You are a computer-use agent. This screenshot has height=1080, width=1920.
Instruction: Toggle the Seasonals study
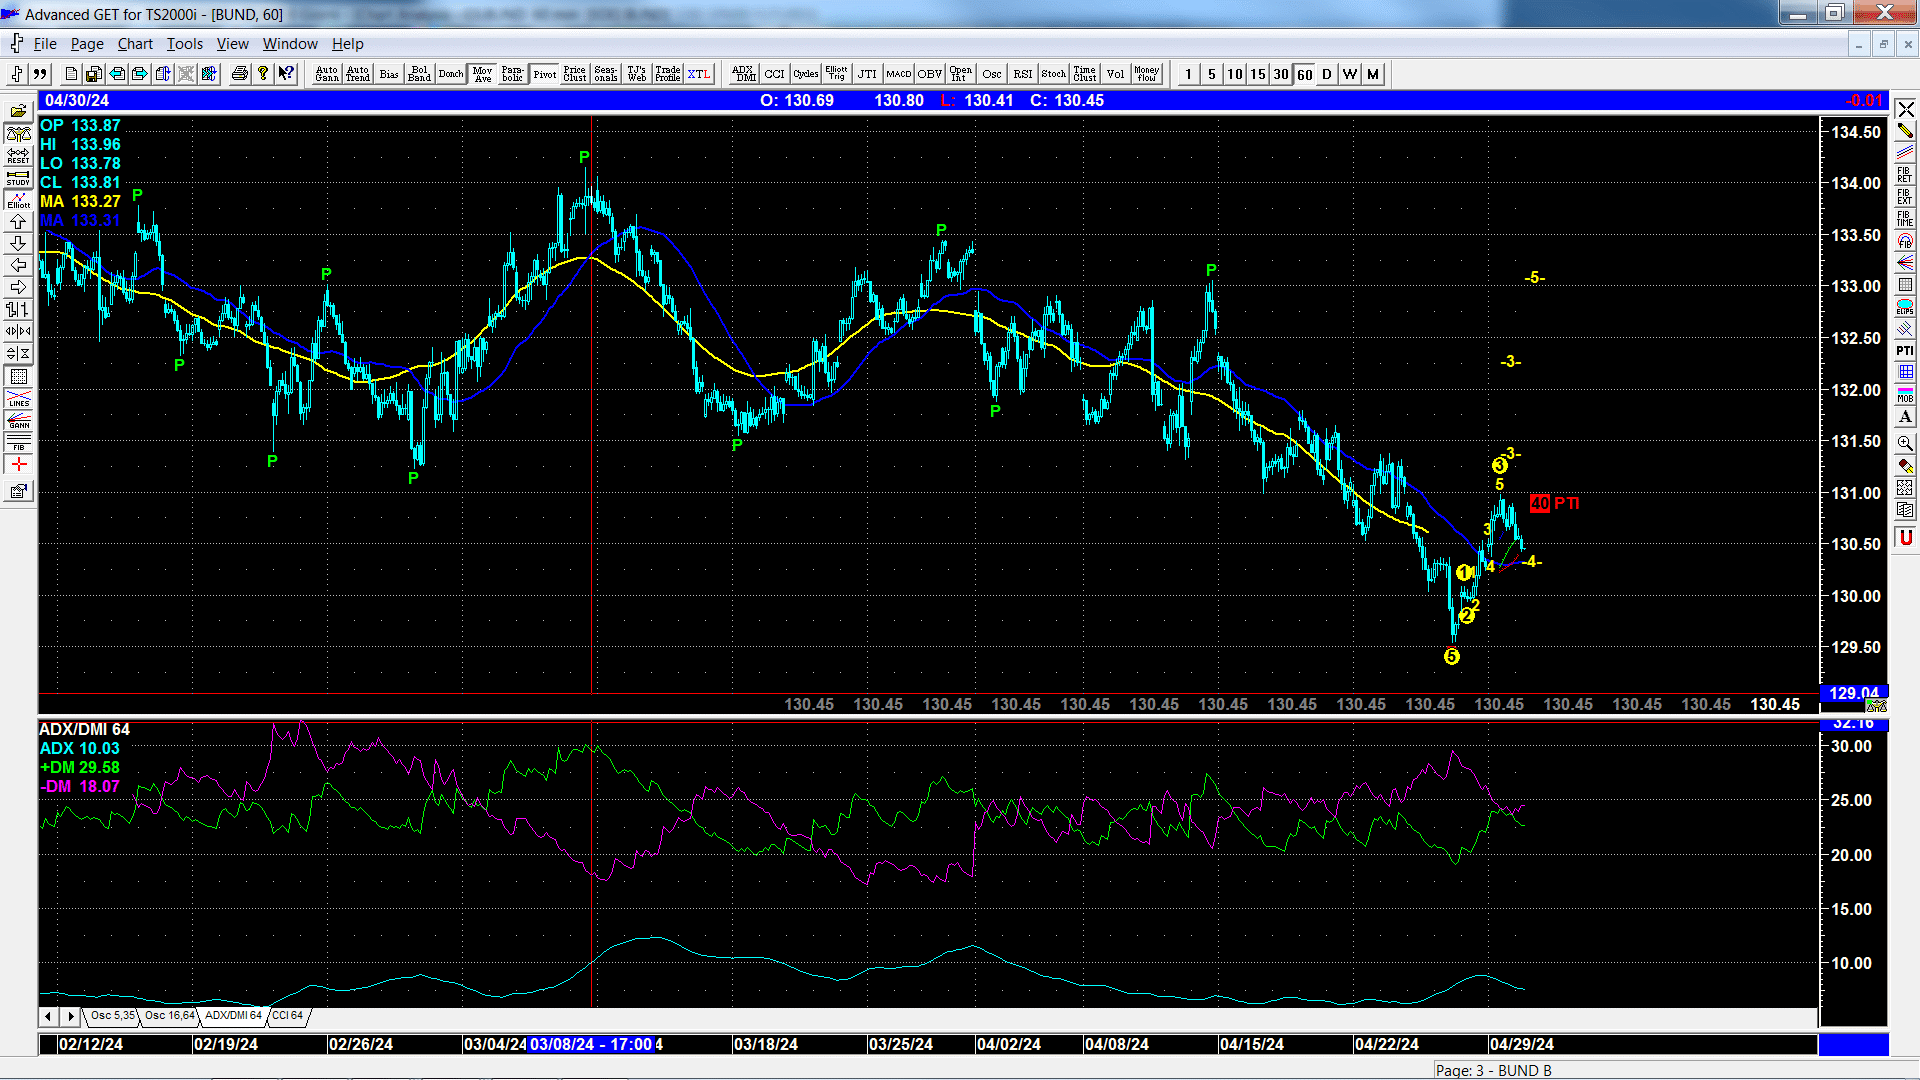pyautogui.click(x=606, y=74)
